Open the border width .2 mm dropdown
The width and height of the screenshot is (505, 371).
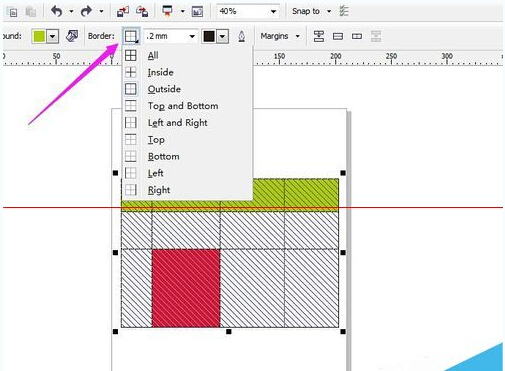pyautogui.click(x=192, y=36)
